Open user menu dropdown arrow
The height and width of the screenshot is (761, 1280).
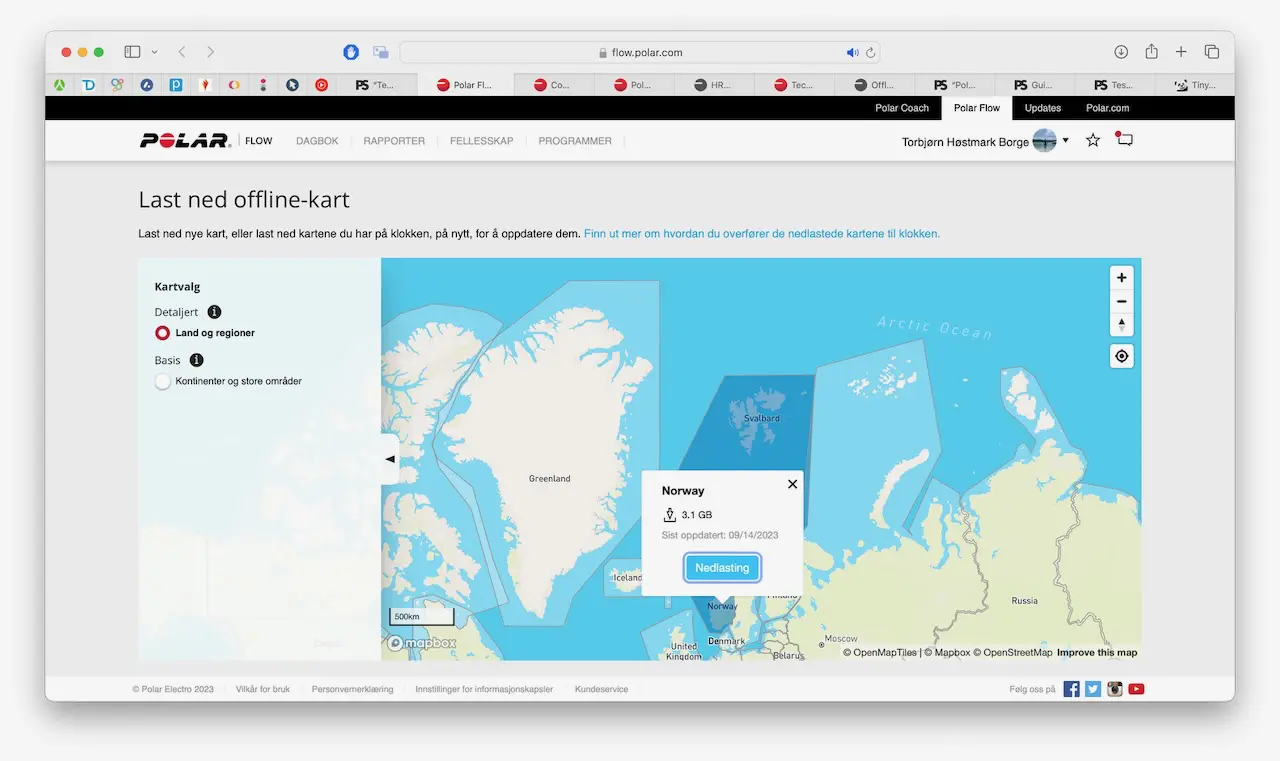pyautogui.click(x=1065, y=141)
